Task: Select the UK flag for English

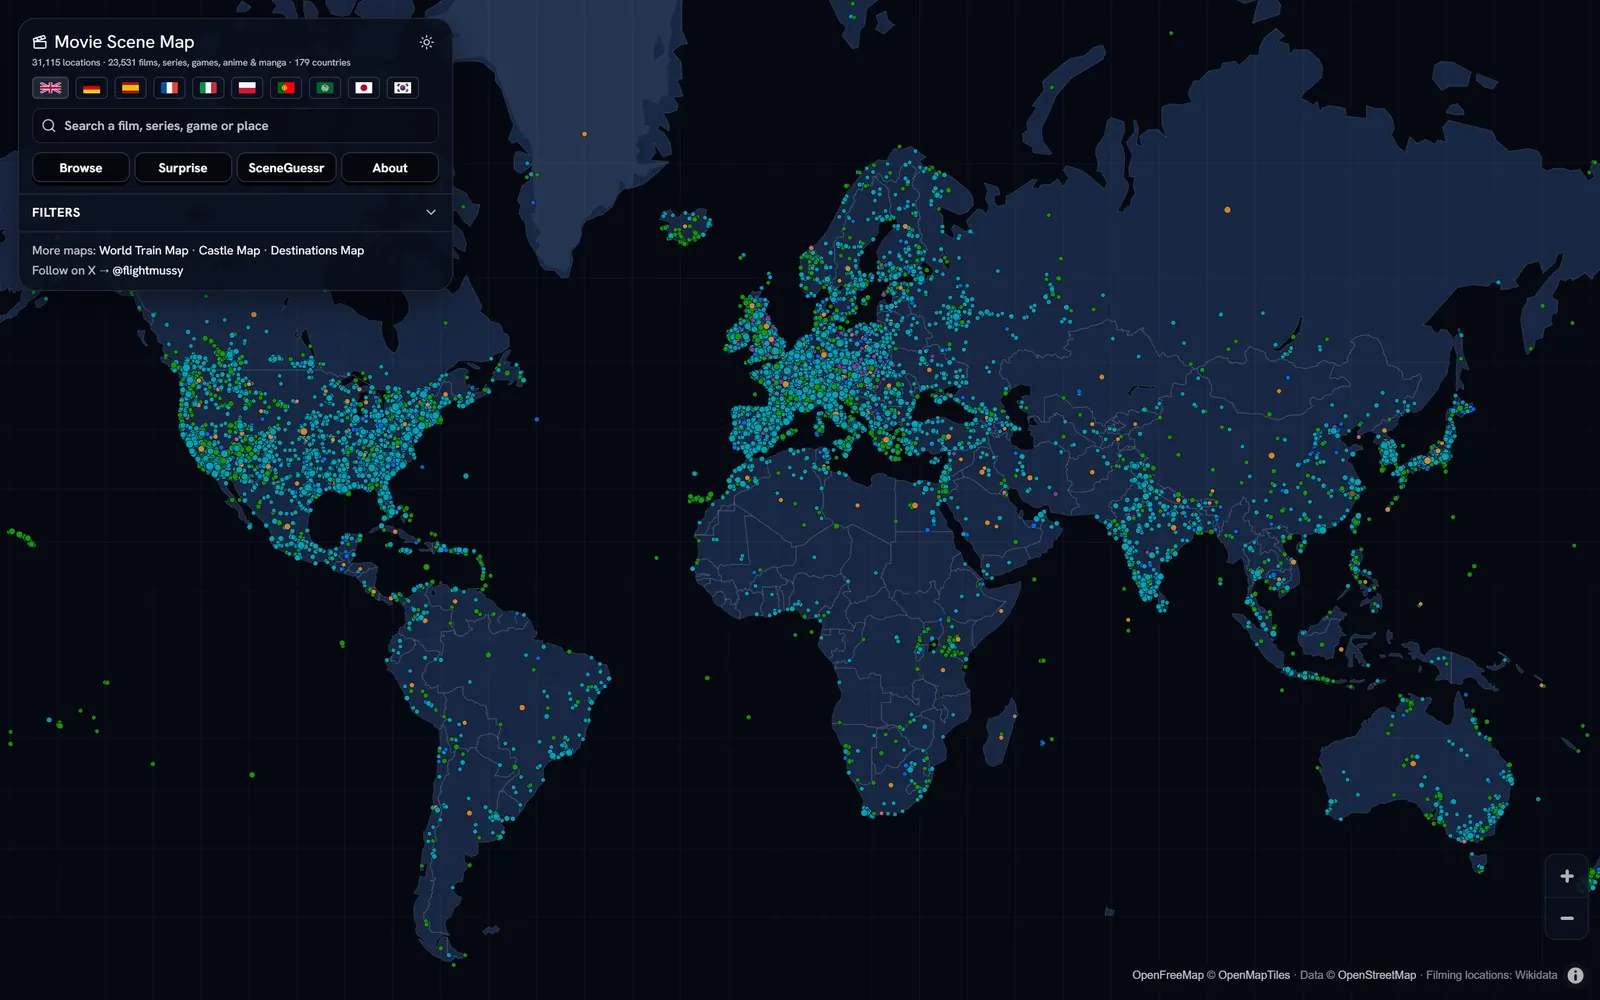Action: [51, 88]
